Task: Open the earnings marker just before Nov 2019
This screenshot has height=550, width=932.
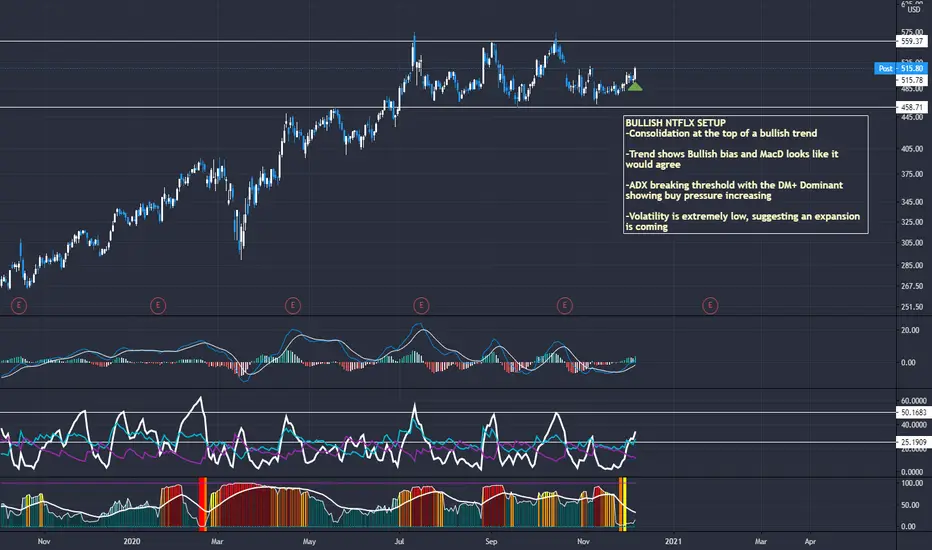Action: [x=19, y=306]
